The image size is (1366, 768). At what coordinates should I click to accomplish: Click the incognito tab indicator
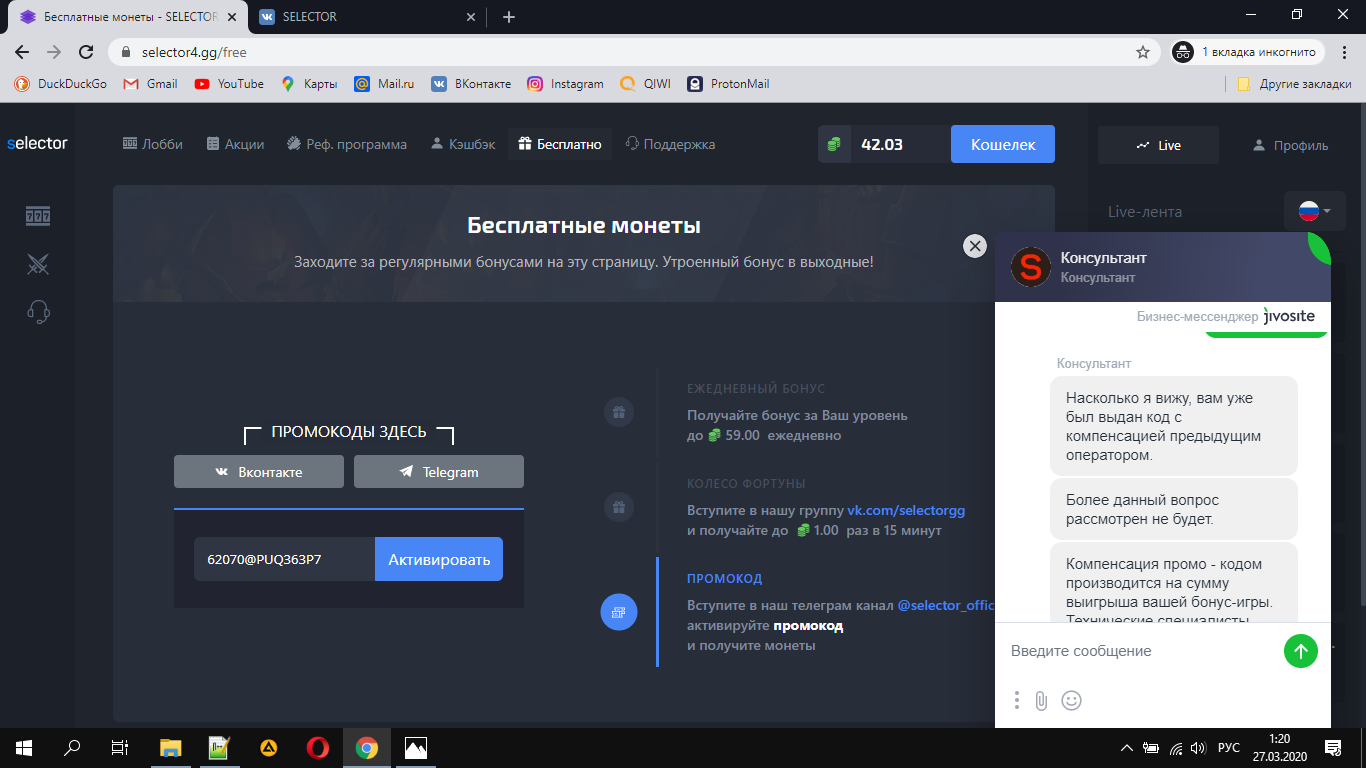coord(1248,52)
